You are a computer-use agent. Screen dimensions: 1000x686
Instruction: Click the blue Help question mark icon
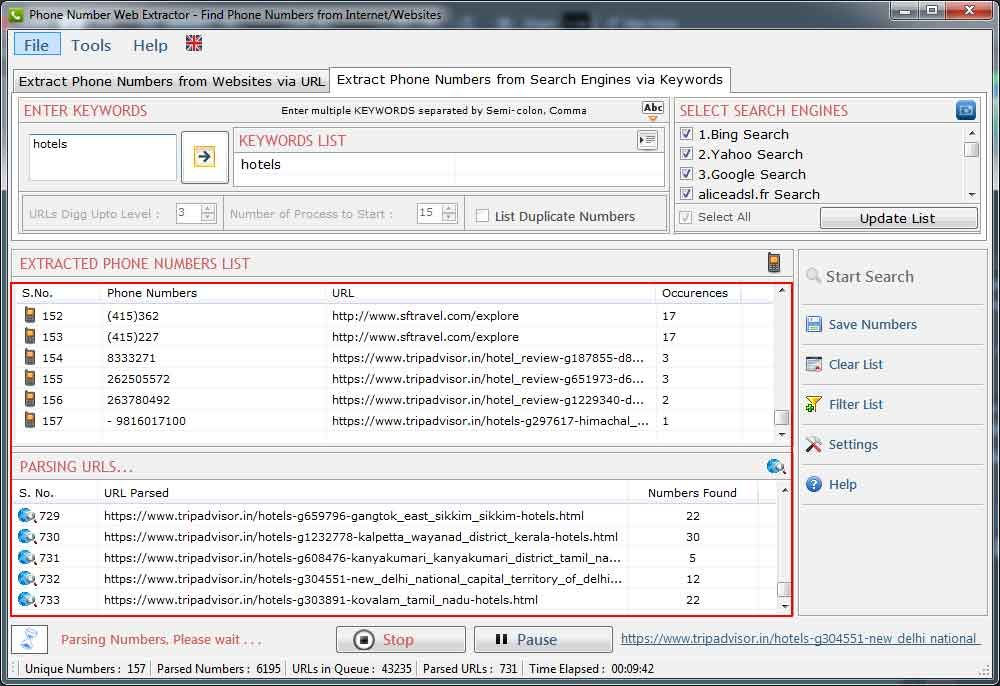click(814, 484)
